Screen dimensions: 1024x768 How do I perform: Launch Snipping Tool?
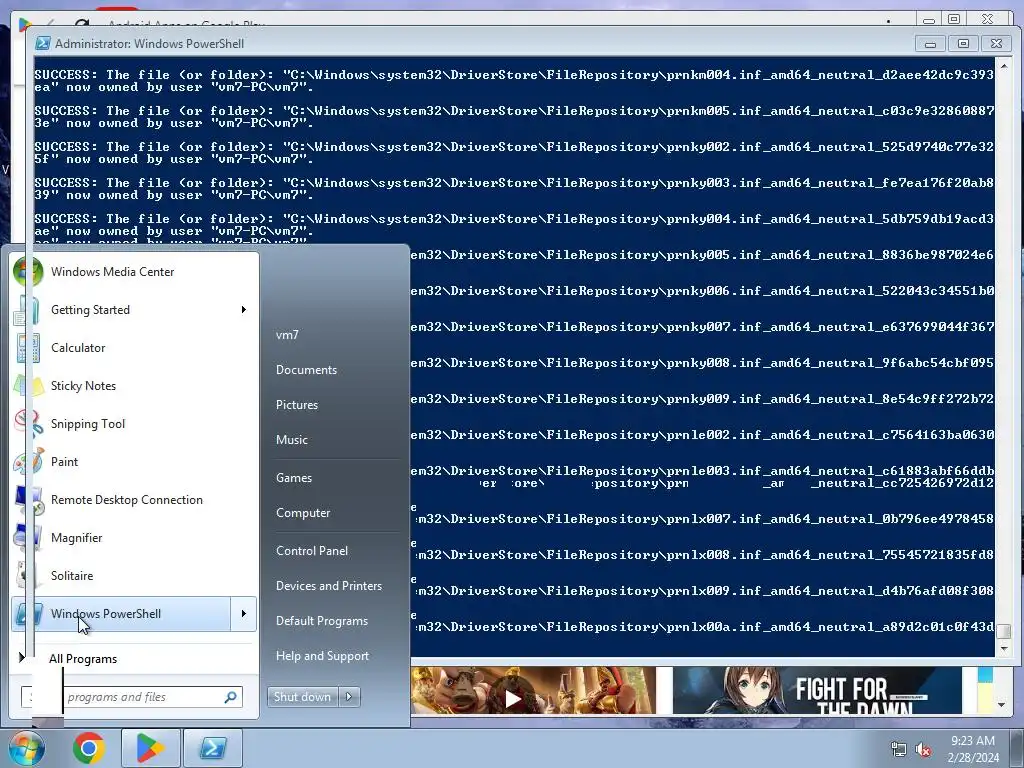click(x=134, y=423)
